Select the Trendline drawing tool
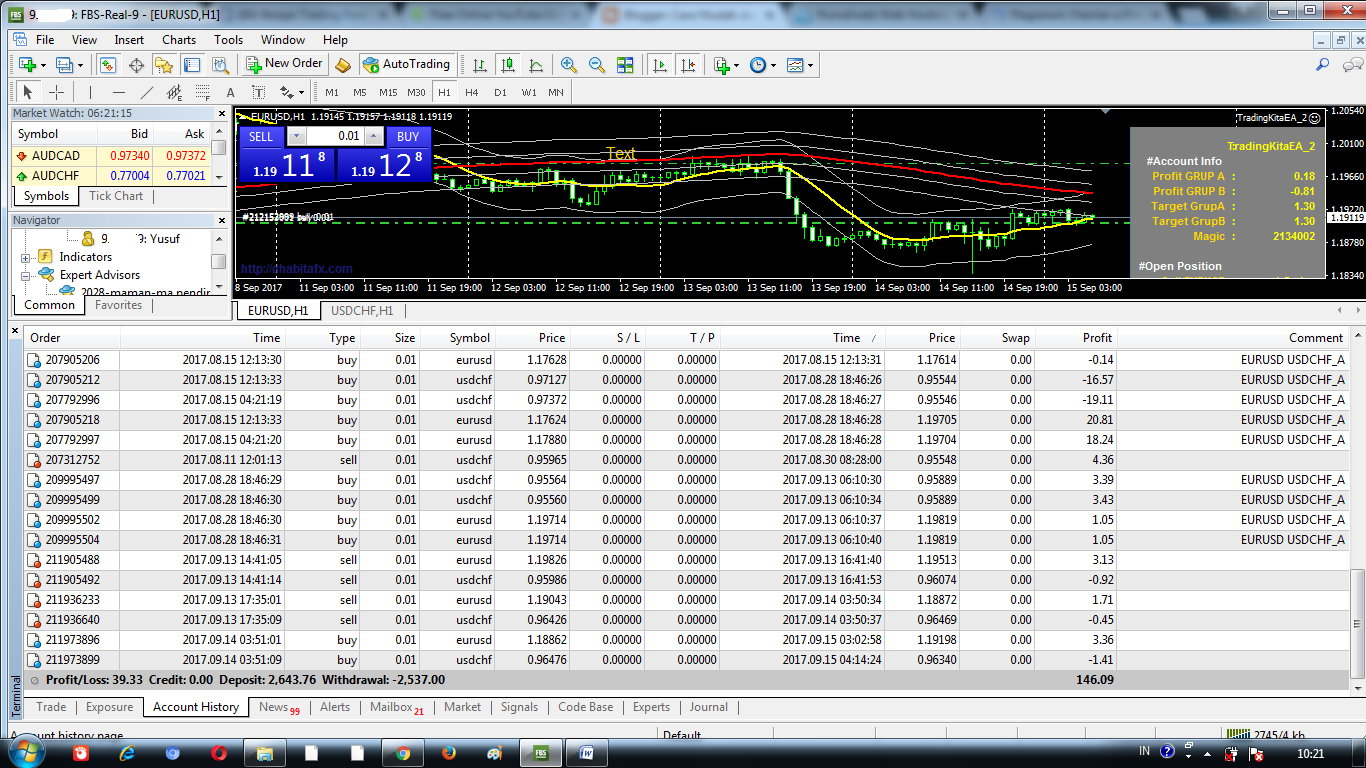 147,91
